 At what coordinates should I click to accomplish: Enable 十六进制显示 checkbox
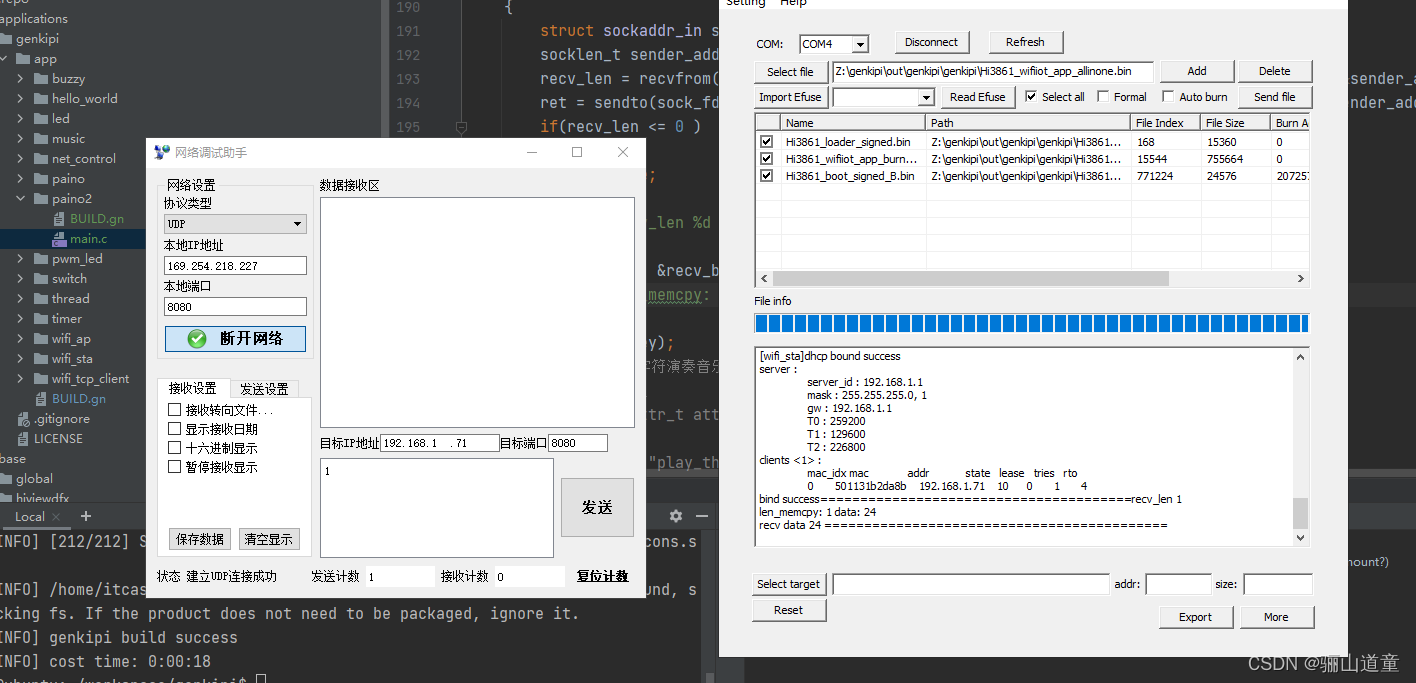click(175, 448)
